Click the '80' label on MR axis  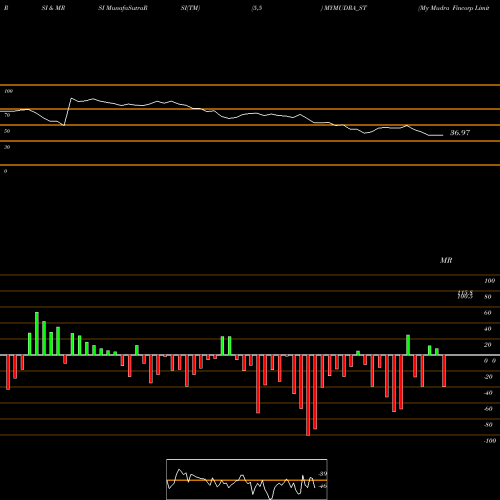coord(488,297)
